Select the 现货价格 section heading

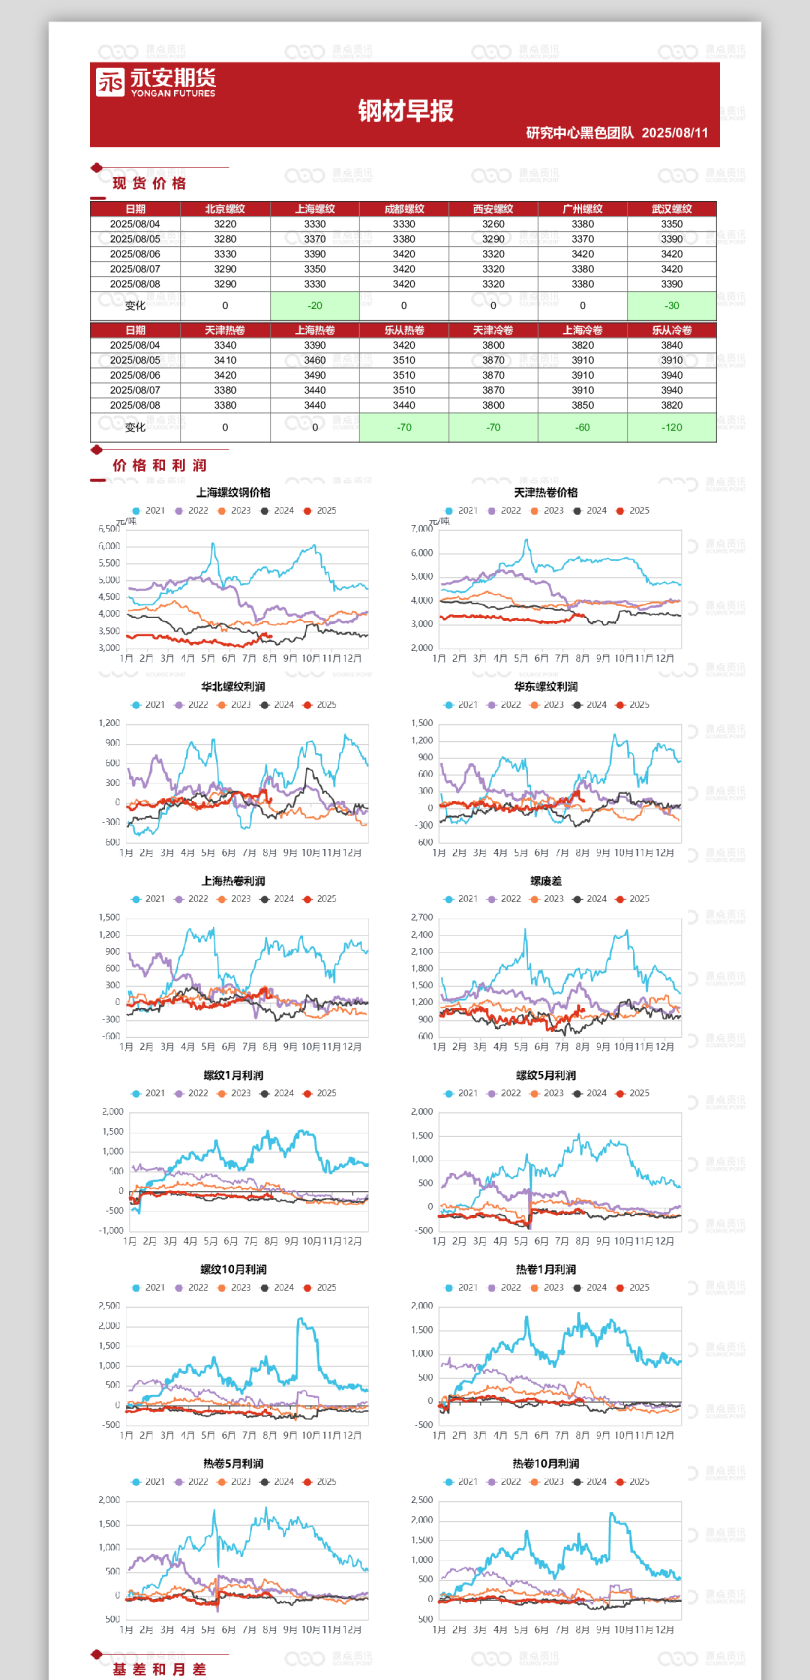149,183
